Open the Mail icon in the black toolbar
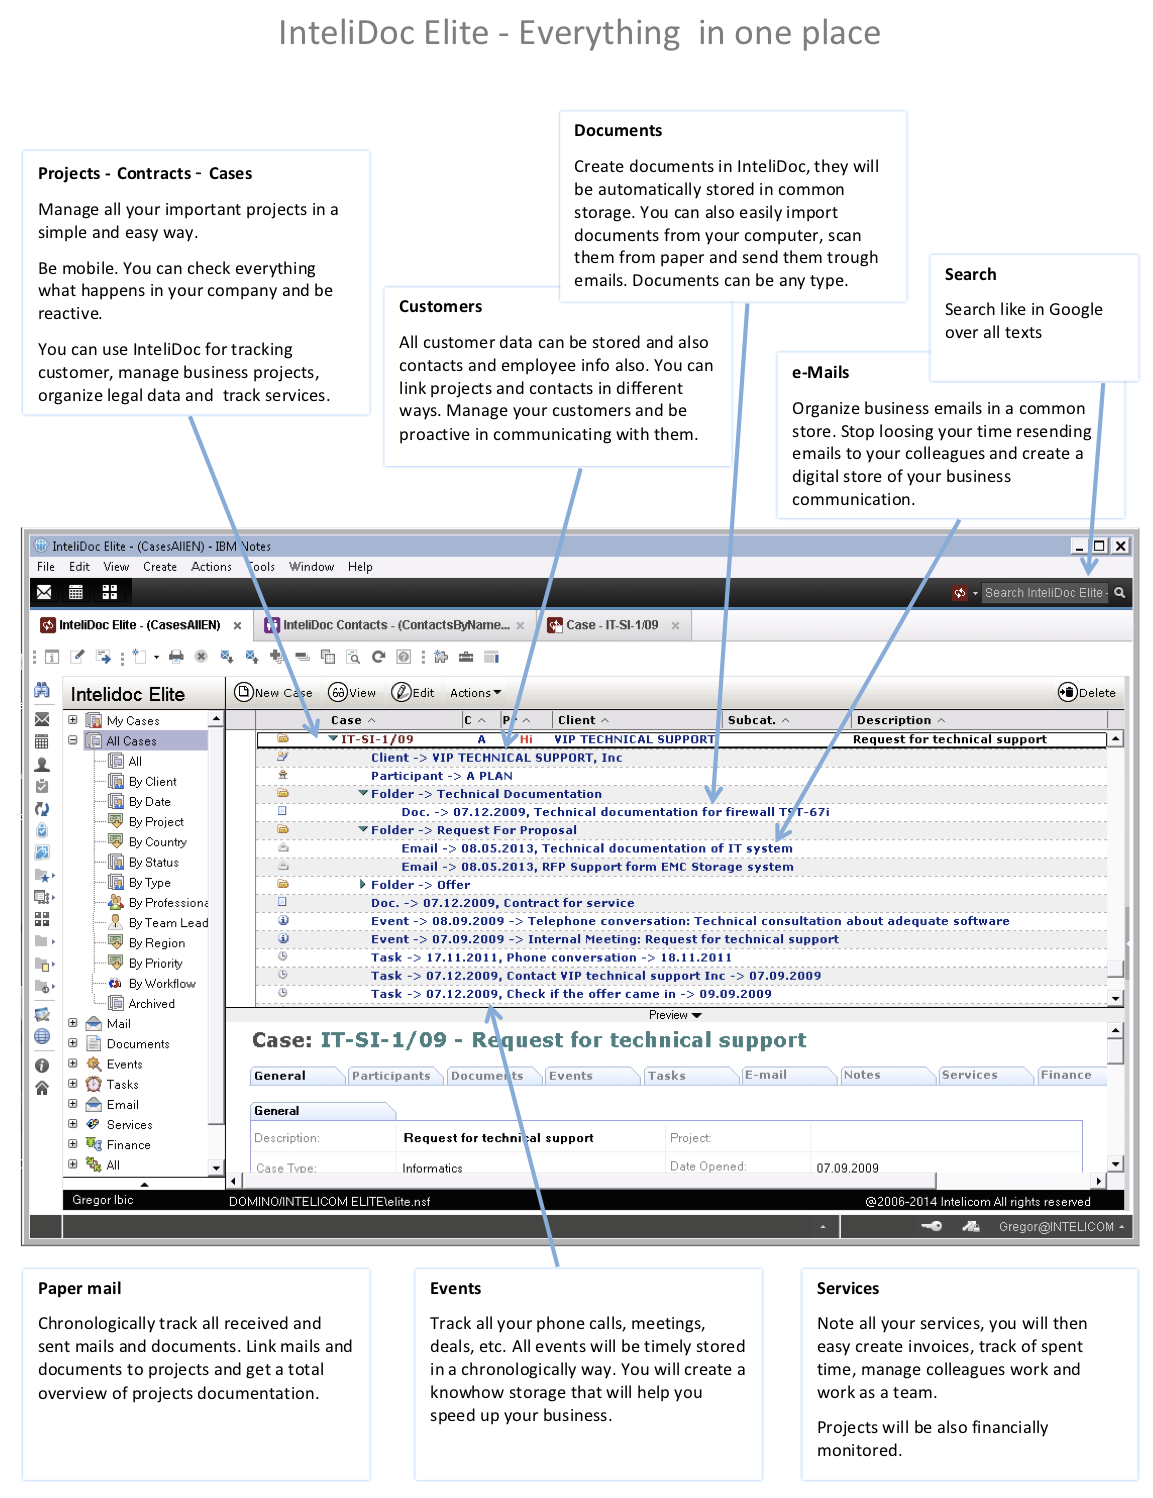Screen dimensions: 1153x1498 (x=44, y=592)
